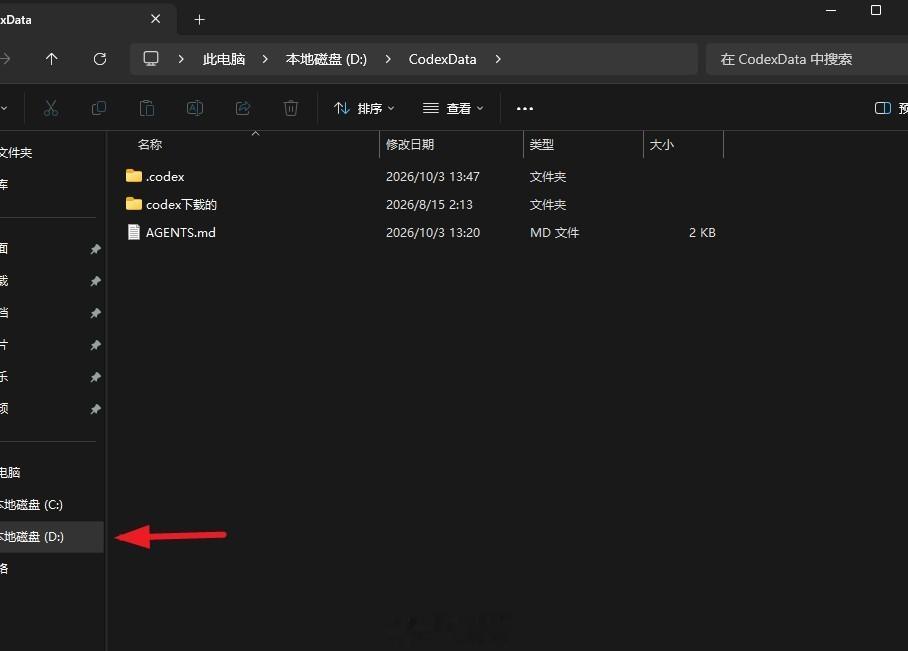
Task: Select the codex下载的 folder name
Action: pos(181,204)
